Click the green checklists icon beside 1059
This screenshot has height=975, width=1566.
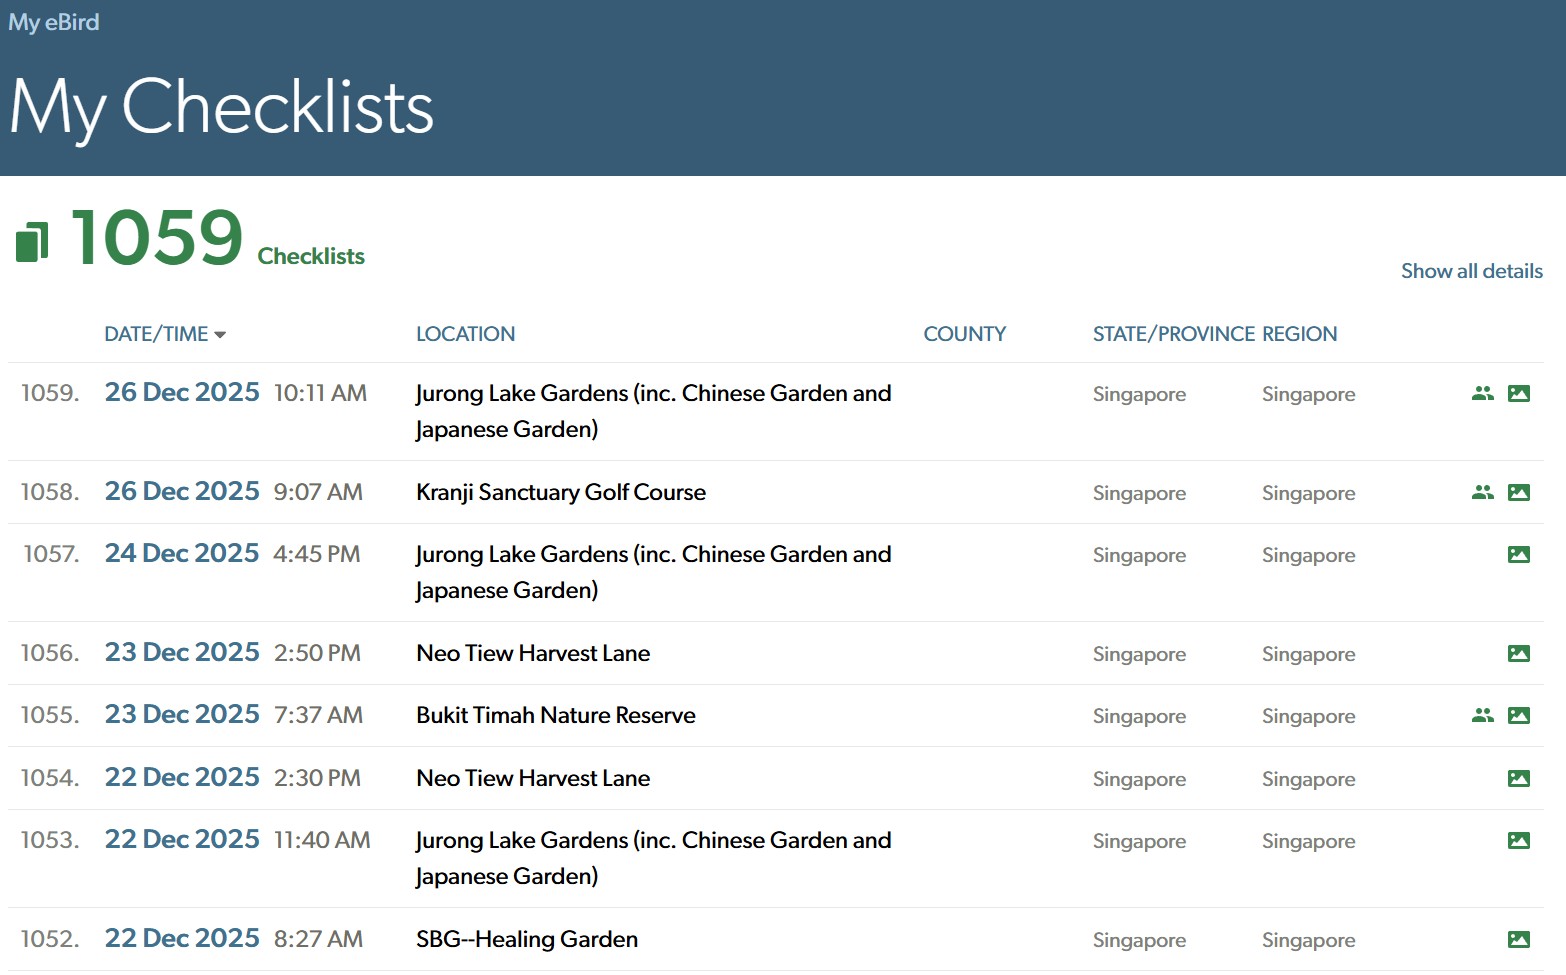pyautogui.click(x=32, y=242)
